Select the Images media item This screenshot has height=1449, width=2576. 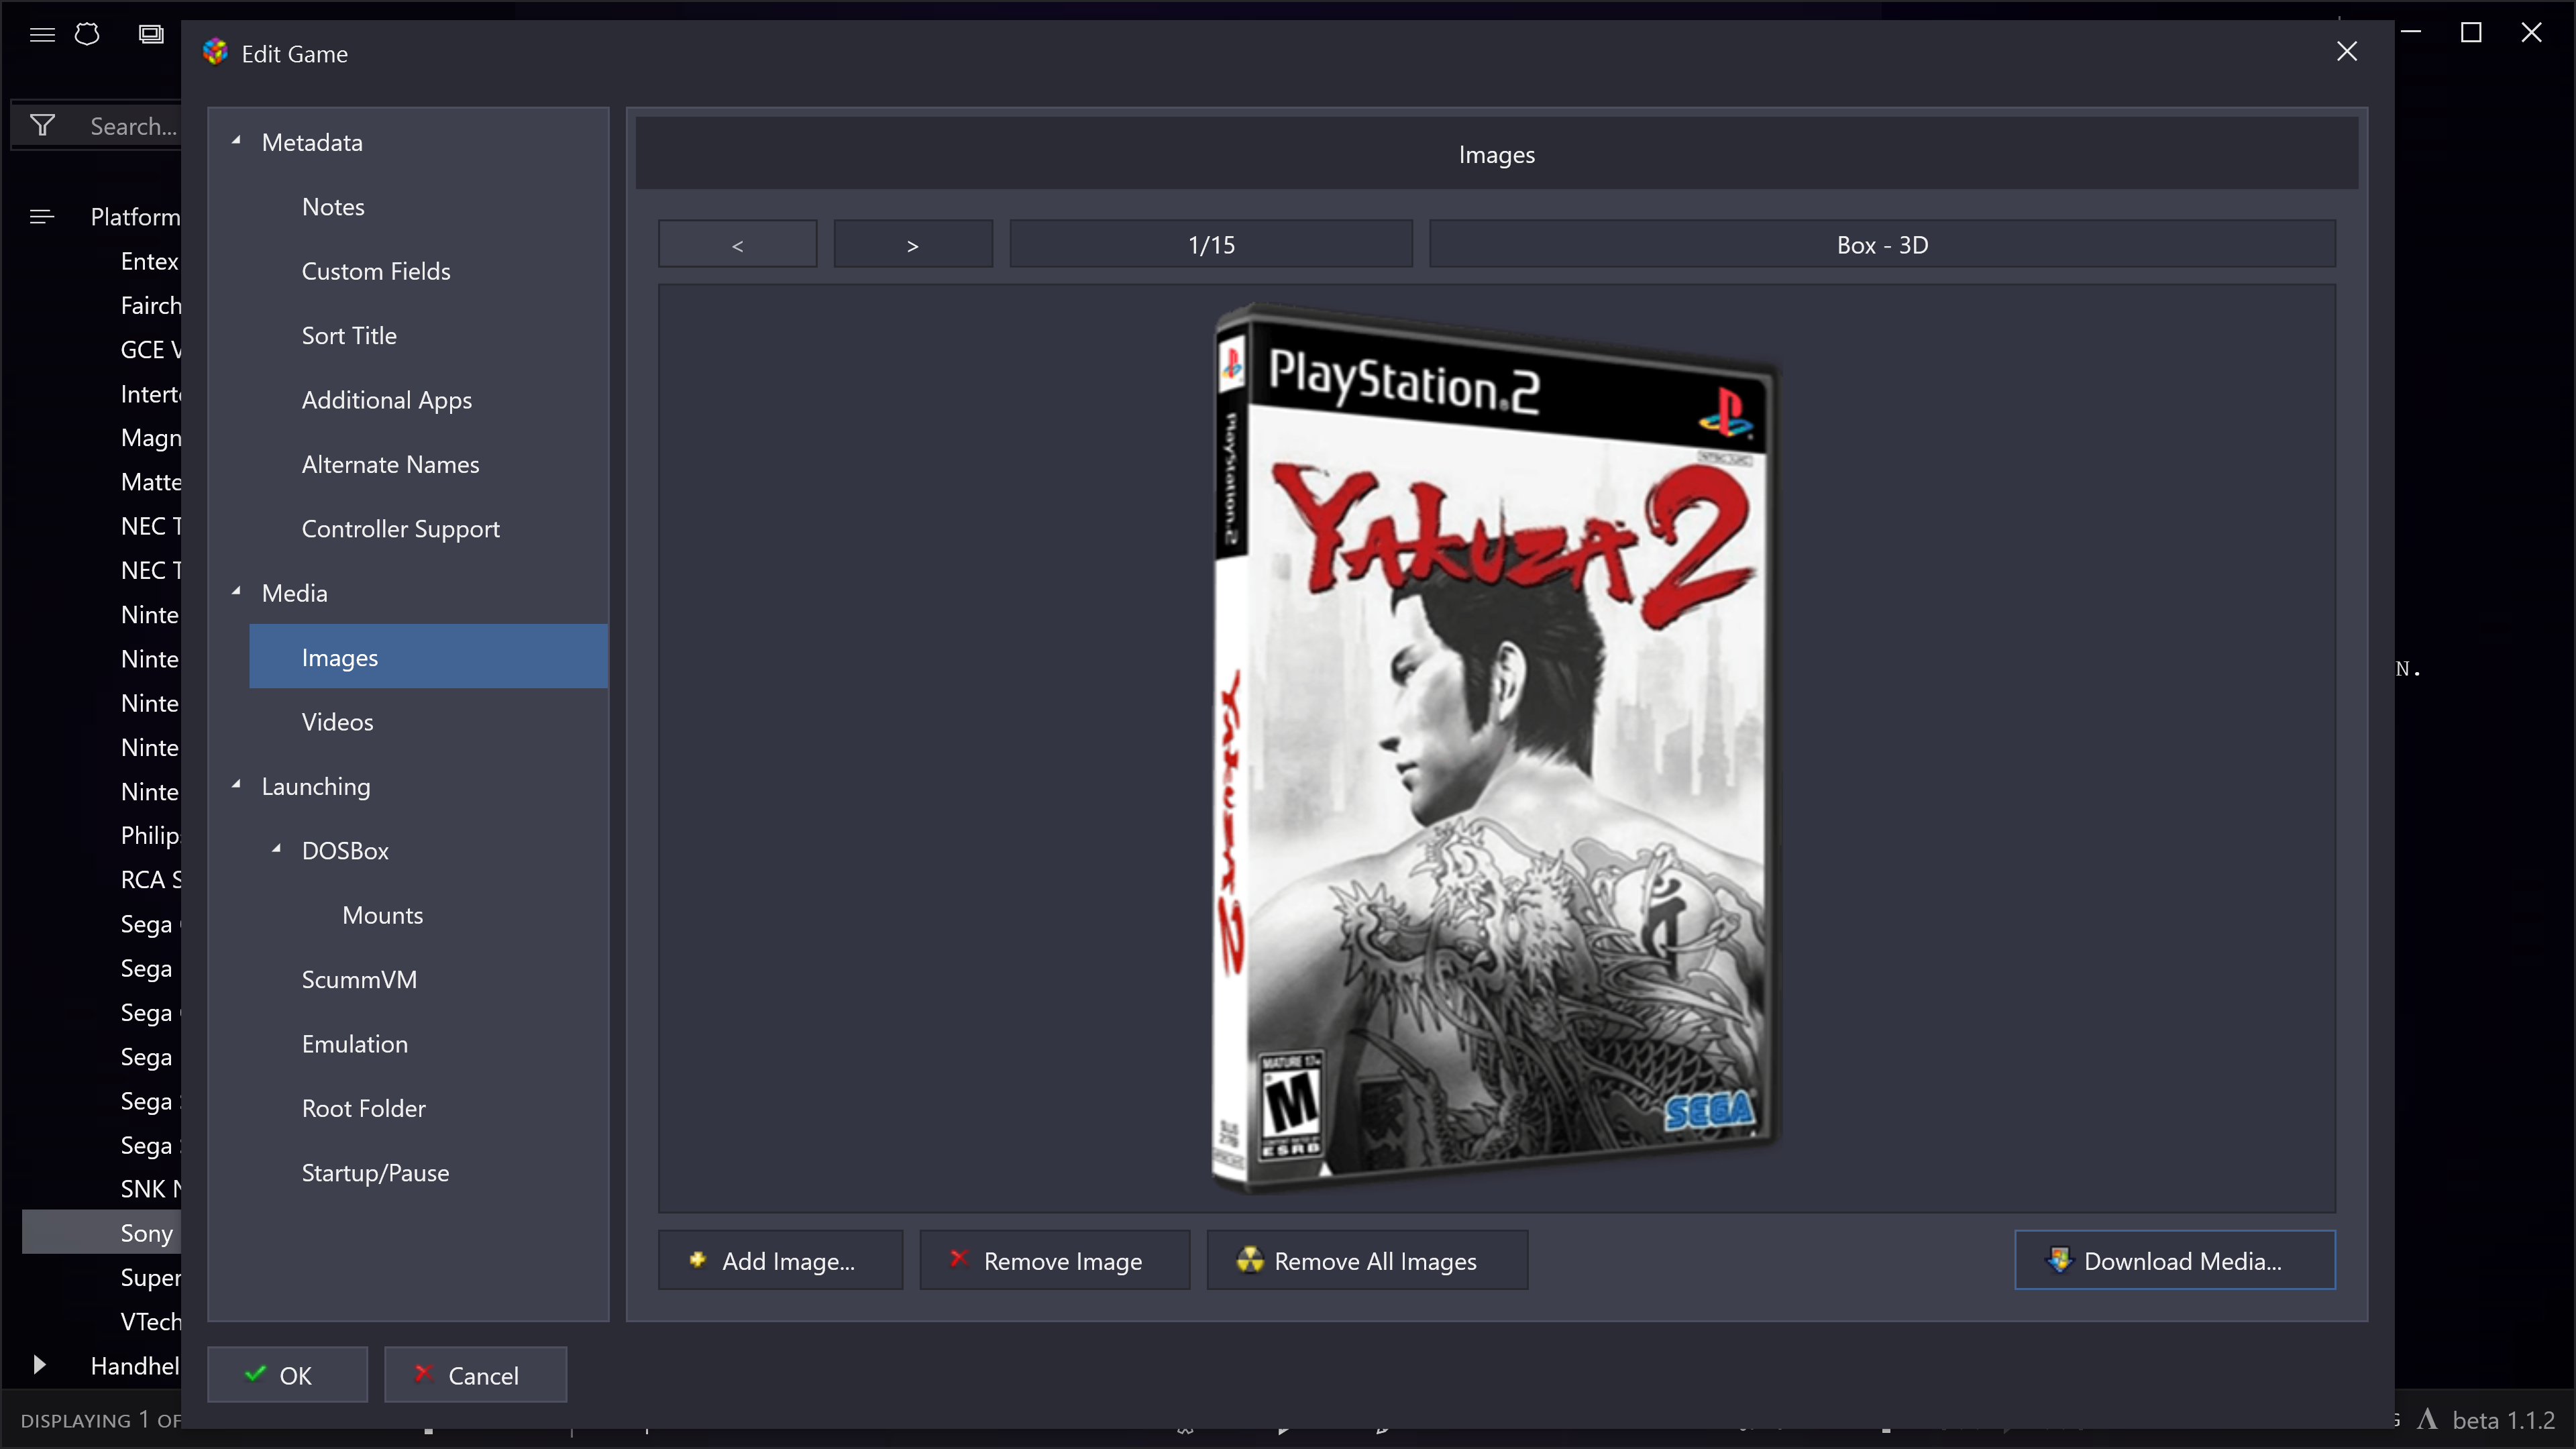[428, 657]
